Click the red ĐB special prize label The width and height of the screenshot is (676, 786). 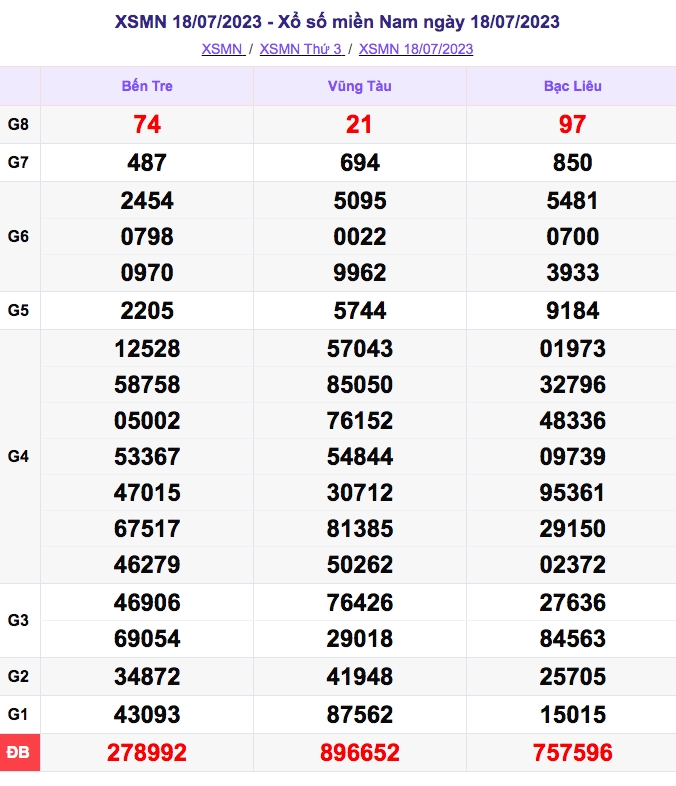(20, 752)
